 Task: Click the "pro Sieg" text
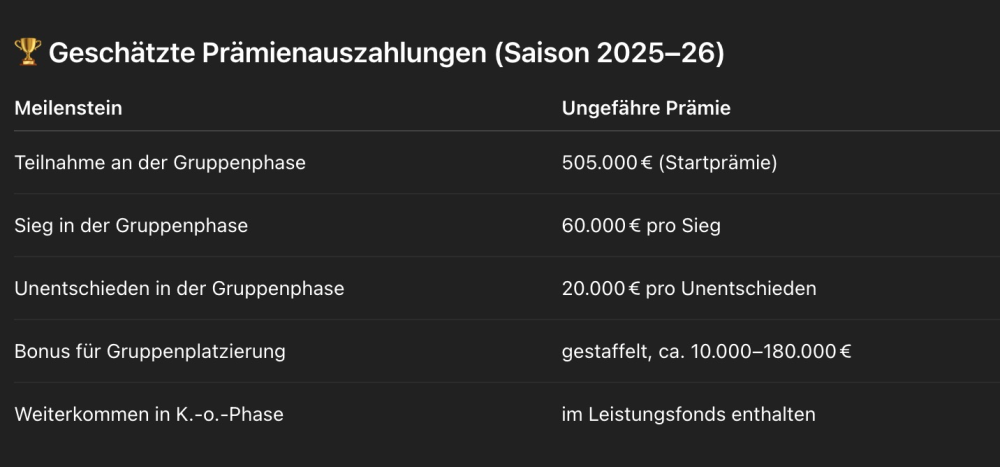point(684,225)
